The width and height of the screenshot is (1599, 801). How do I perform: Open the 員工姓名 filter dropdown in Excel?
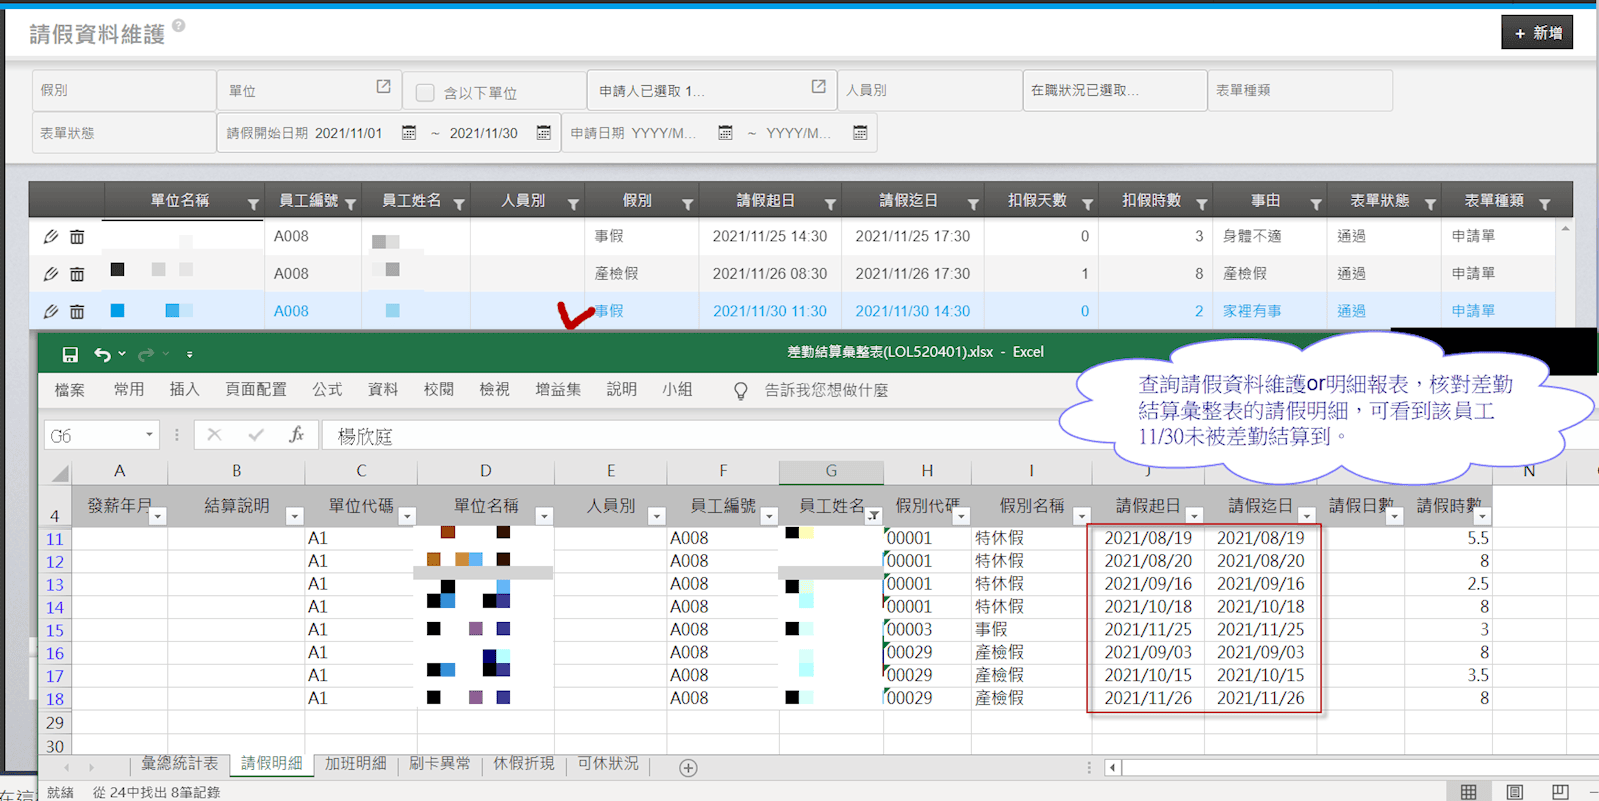pyautogui.click(x=873, y=516)
